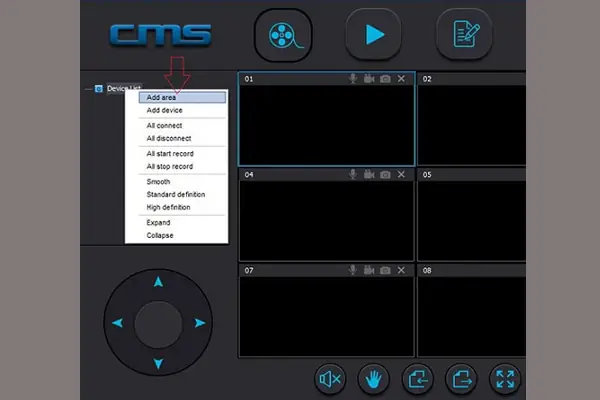Toggle microphone in channel 07 header
Viewport: 600px width, 400px height.
click(x=353, y=270)
